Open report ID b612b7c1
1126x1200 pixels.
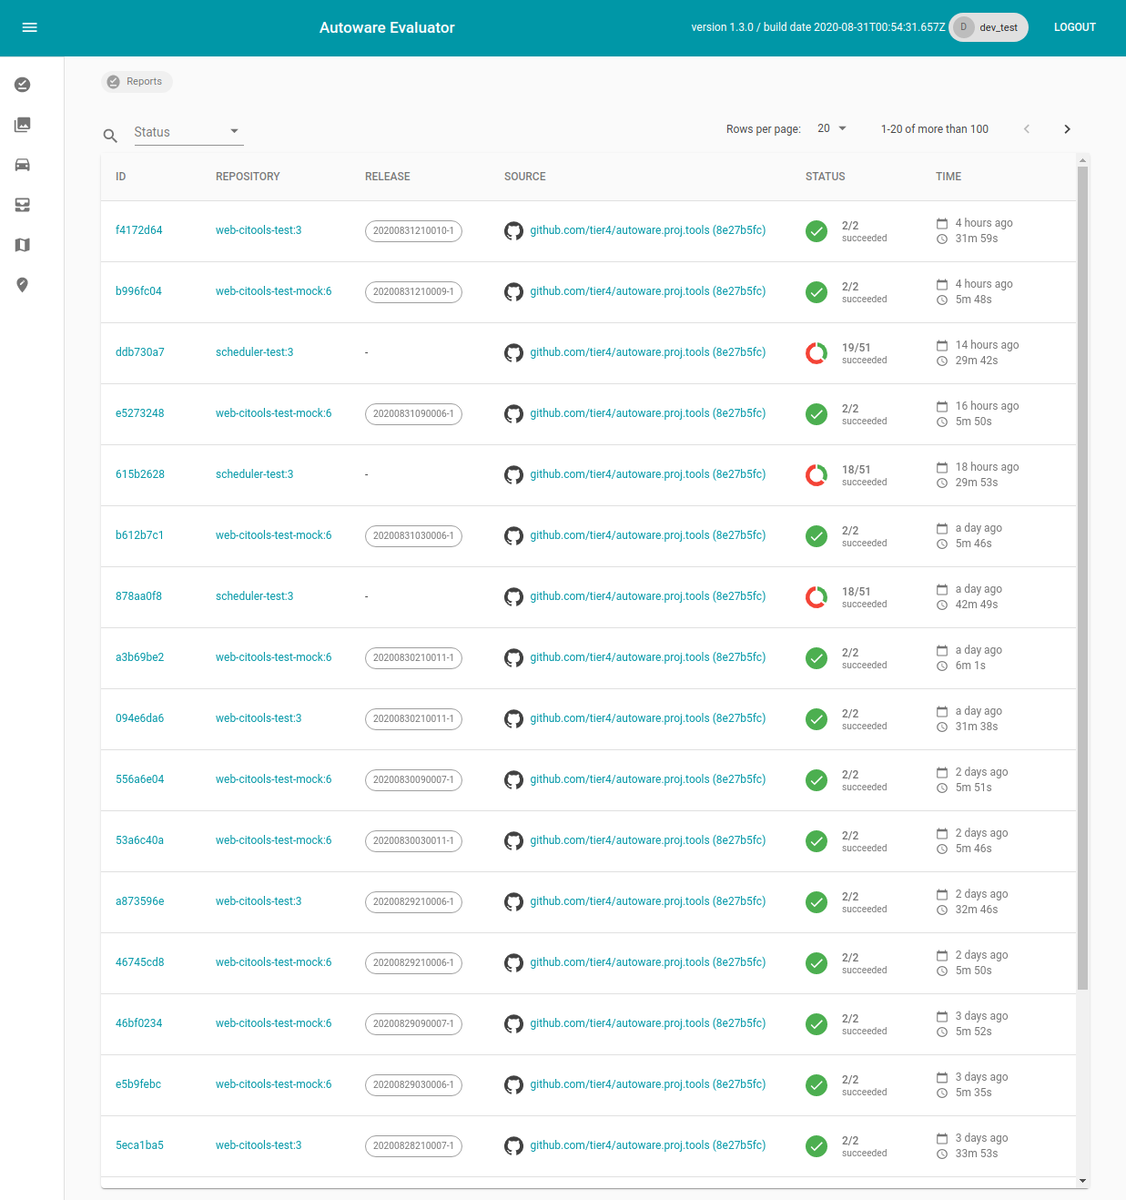pos(140,535)
